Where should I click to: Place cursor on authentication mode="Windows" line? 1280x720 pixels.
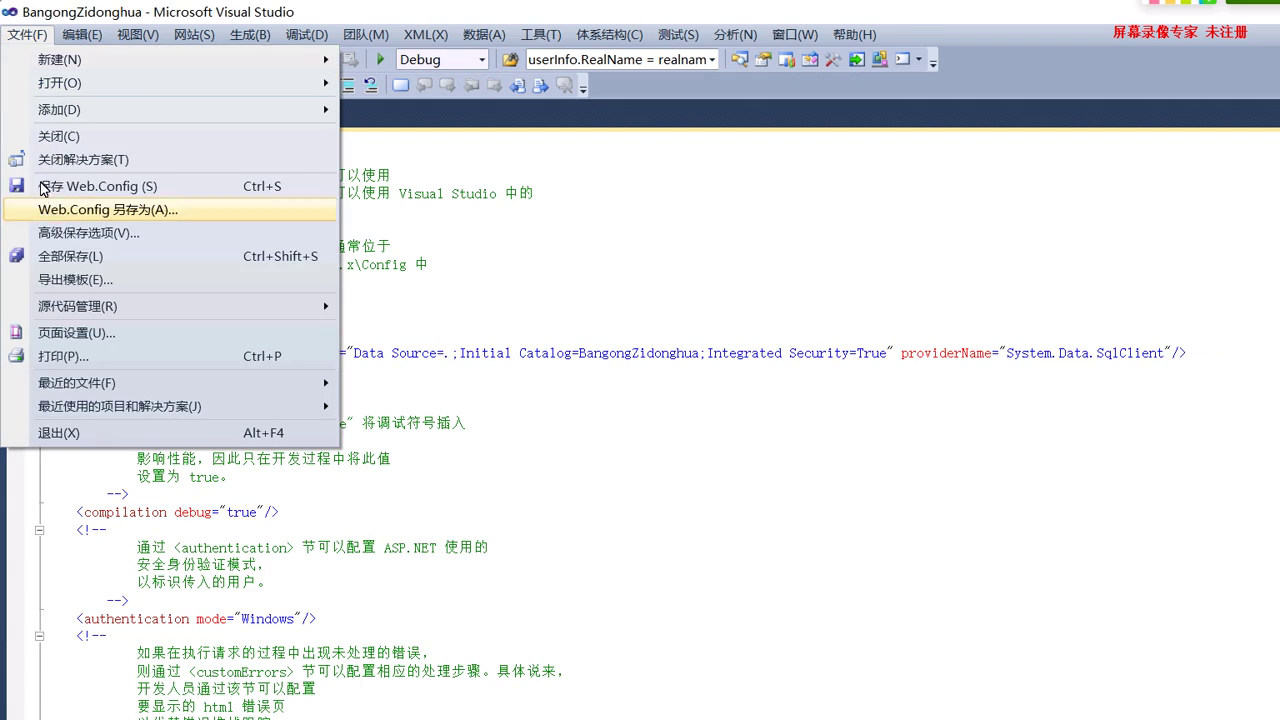click(196, 619)
